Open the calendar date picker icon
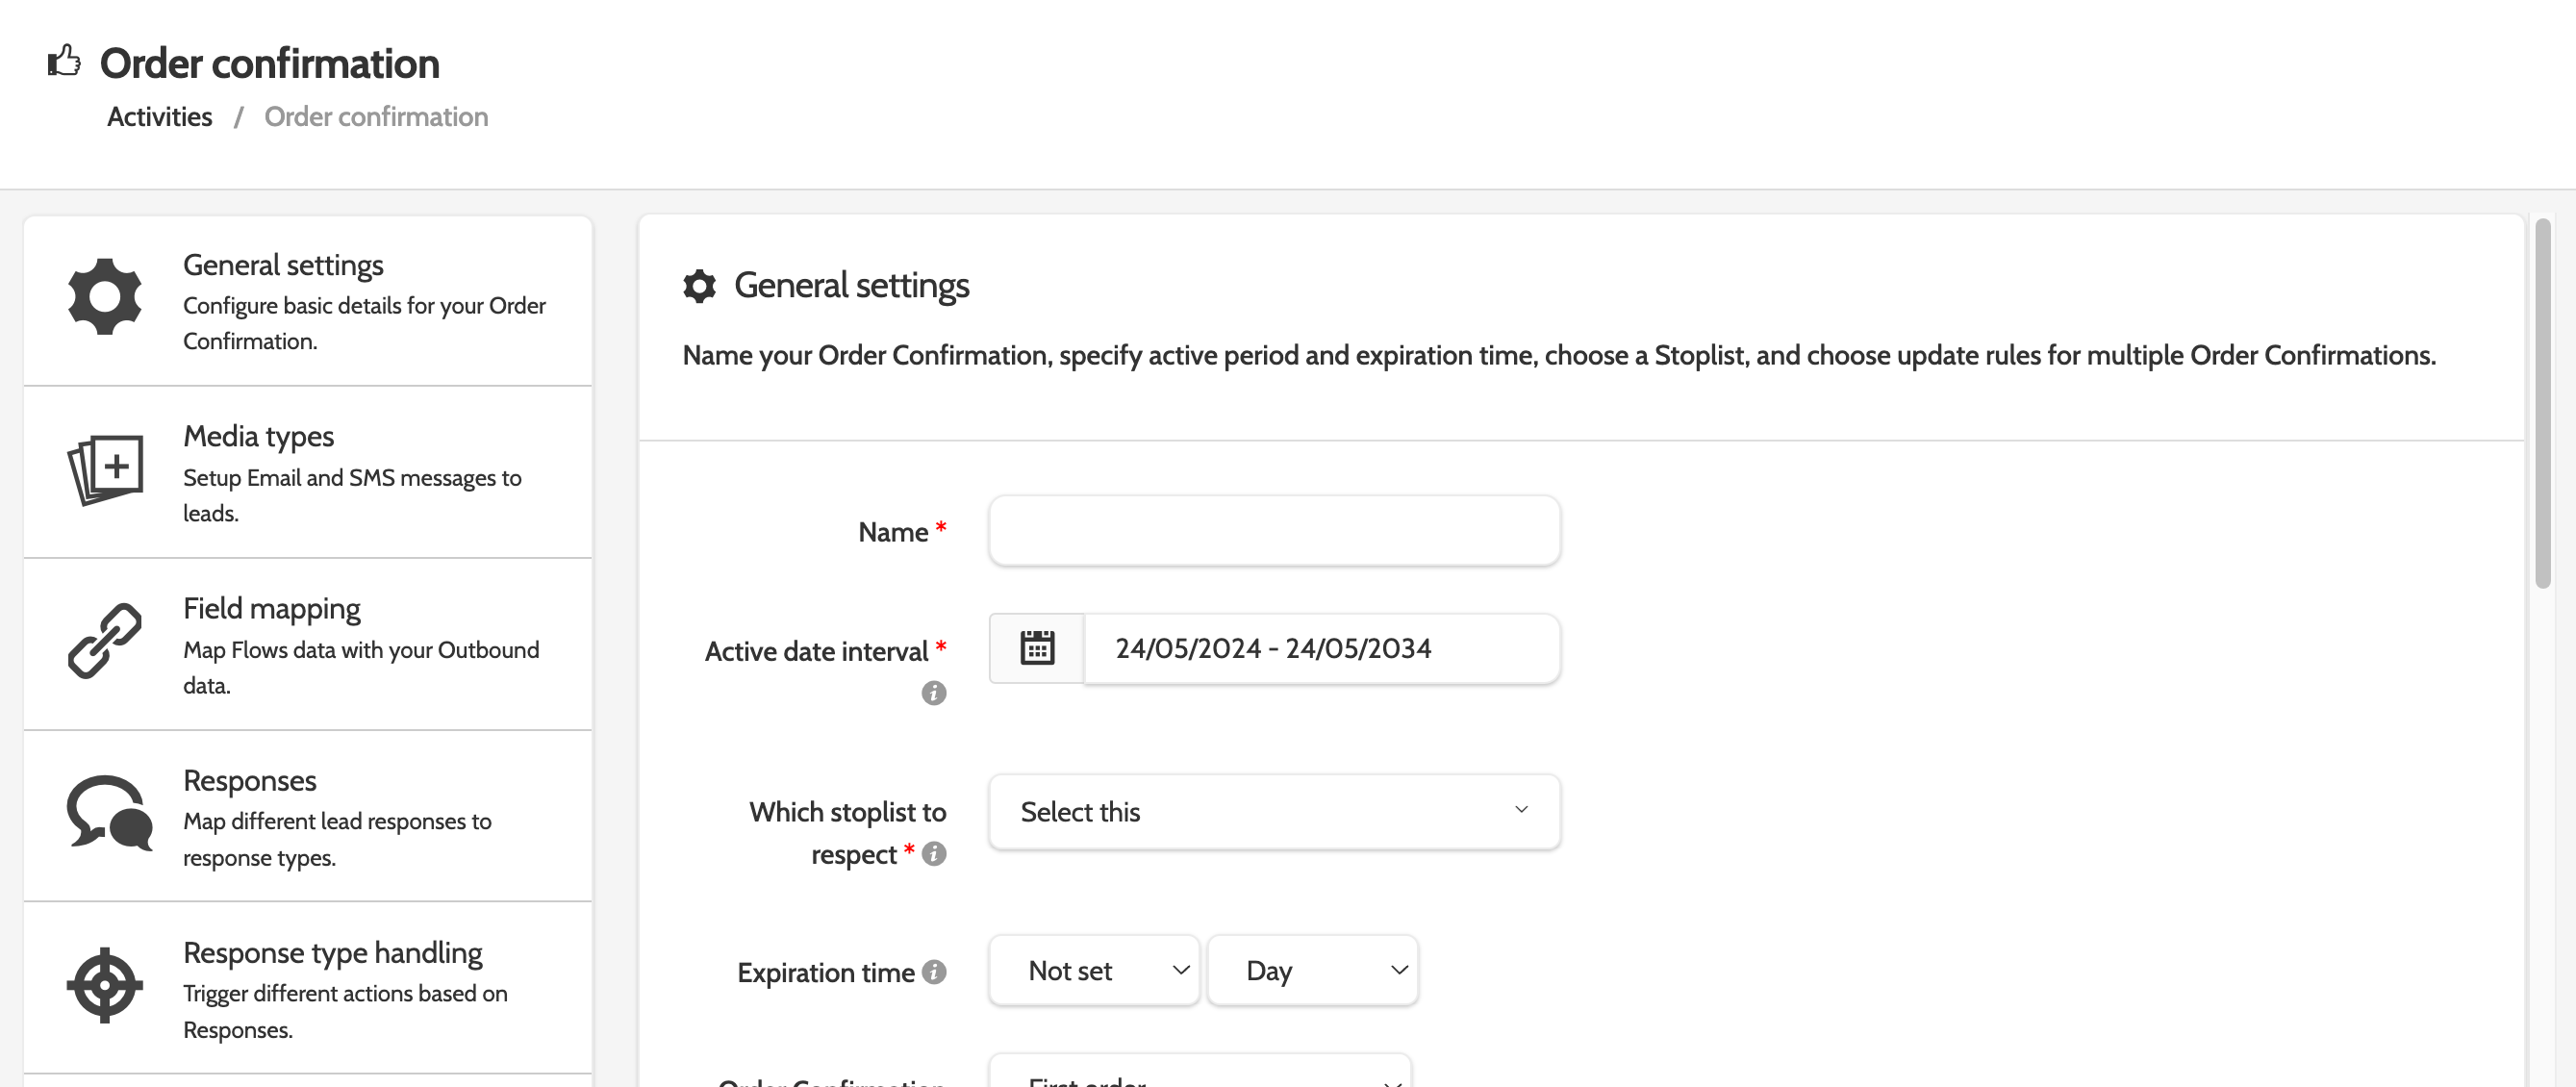 1036,648
